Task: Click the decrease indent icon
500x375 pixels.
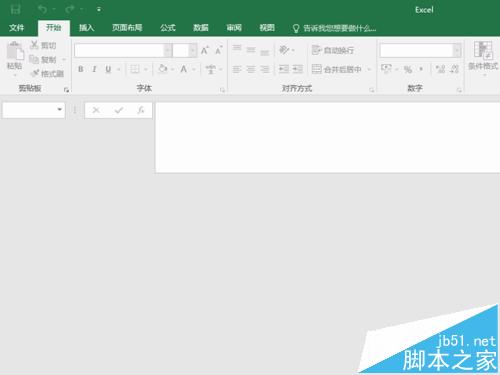Action: (x=284, y=69)
